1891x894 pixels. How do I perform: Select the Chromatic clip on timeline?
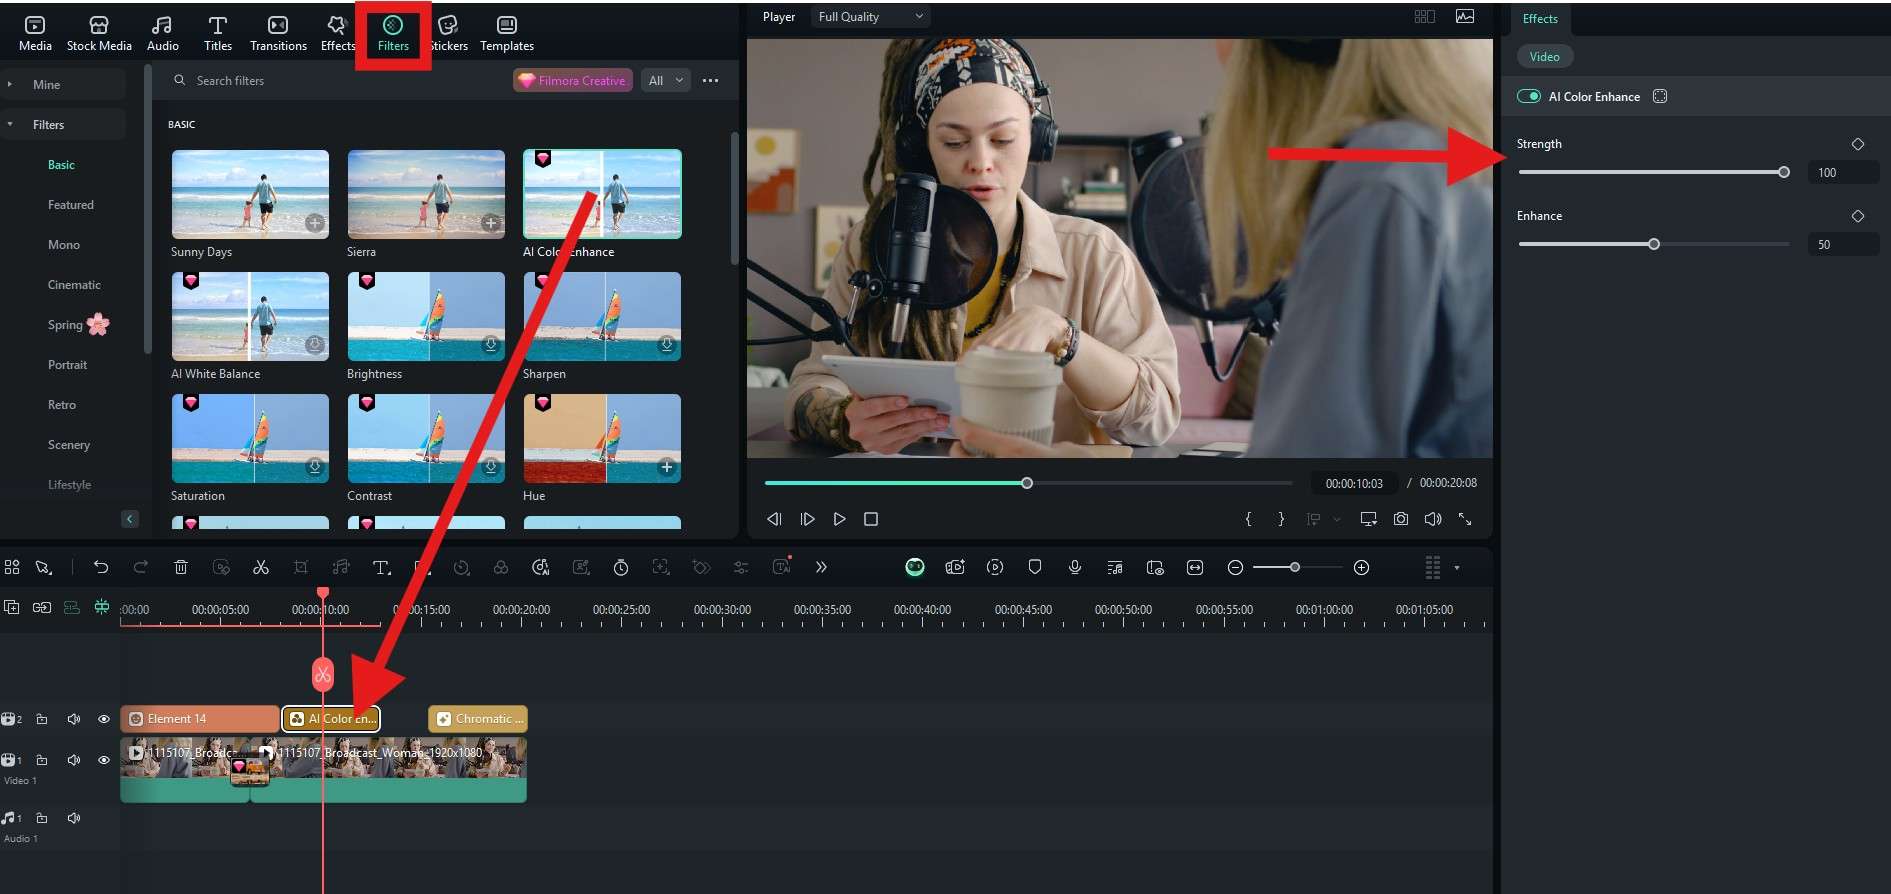(x=478, y=719)
